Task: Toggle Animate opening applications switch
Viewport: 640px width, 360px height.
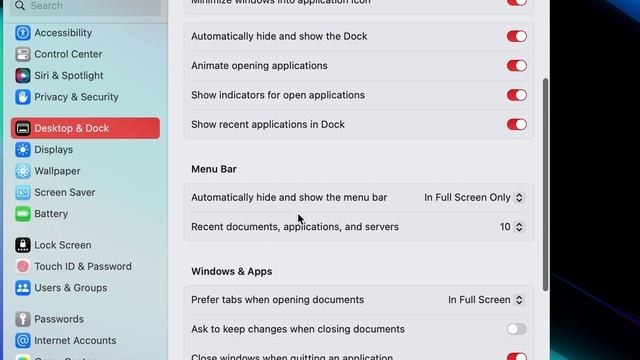Action: (x=517, y=66)
